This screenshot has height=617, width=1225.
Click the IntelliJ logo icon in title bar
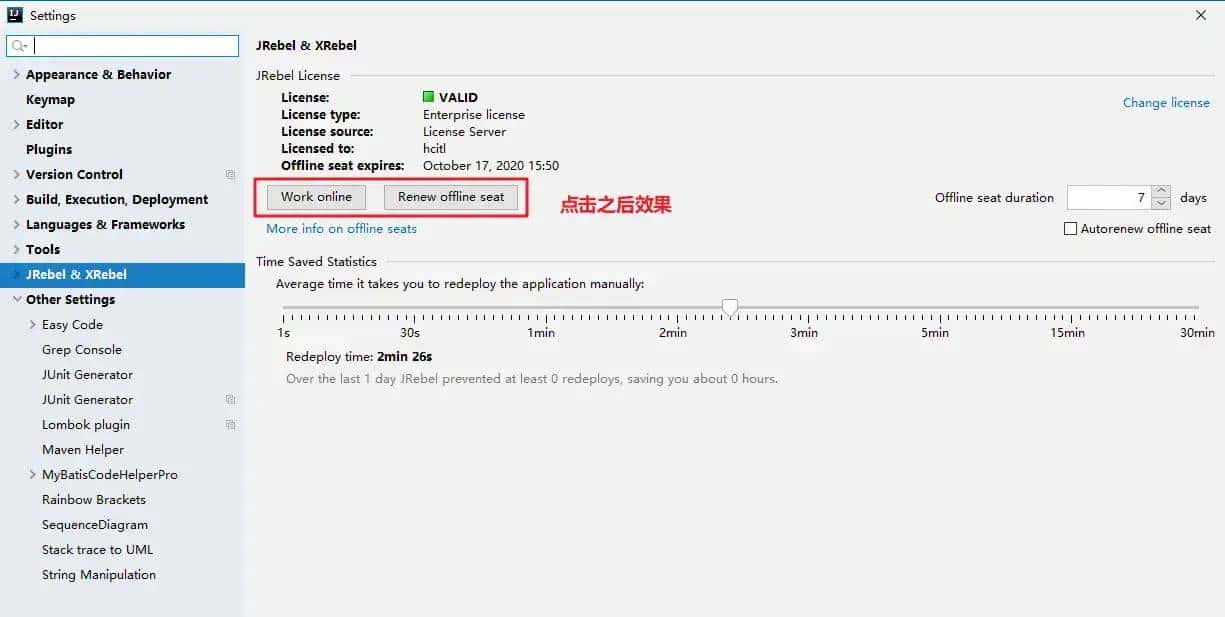pyautogui.click(x=15, y=16)
